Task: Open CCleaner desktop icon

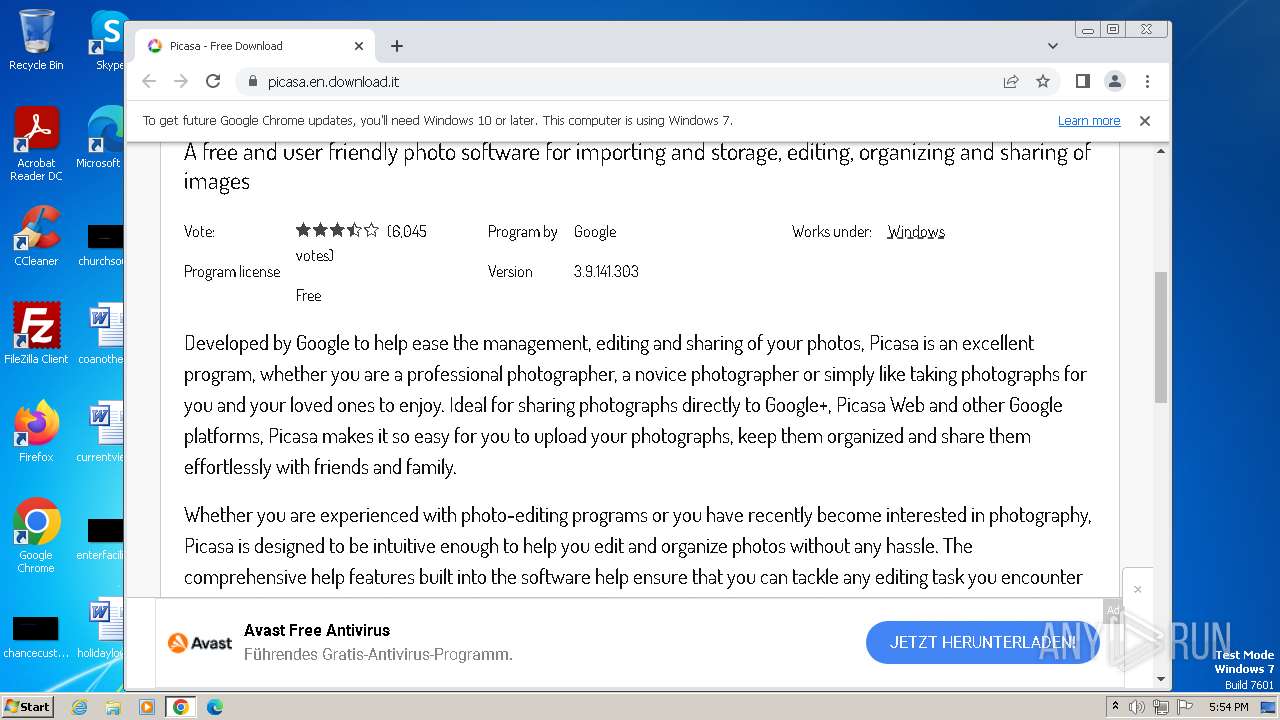Action: pyautogui.click(x=36, y=236)
